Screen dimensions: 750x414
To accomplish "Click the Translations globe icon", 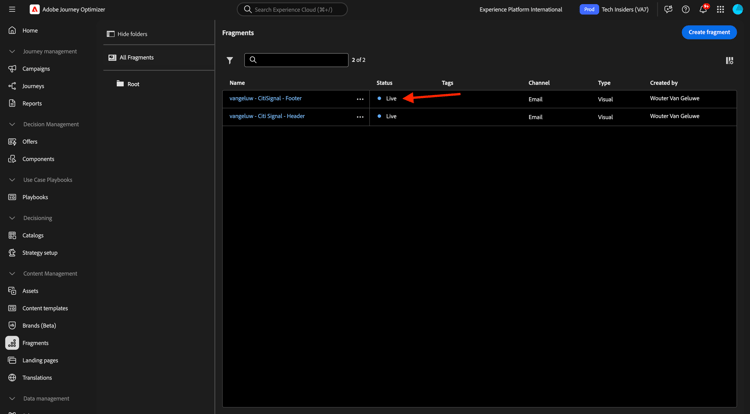I will click(12, 377).
